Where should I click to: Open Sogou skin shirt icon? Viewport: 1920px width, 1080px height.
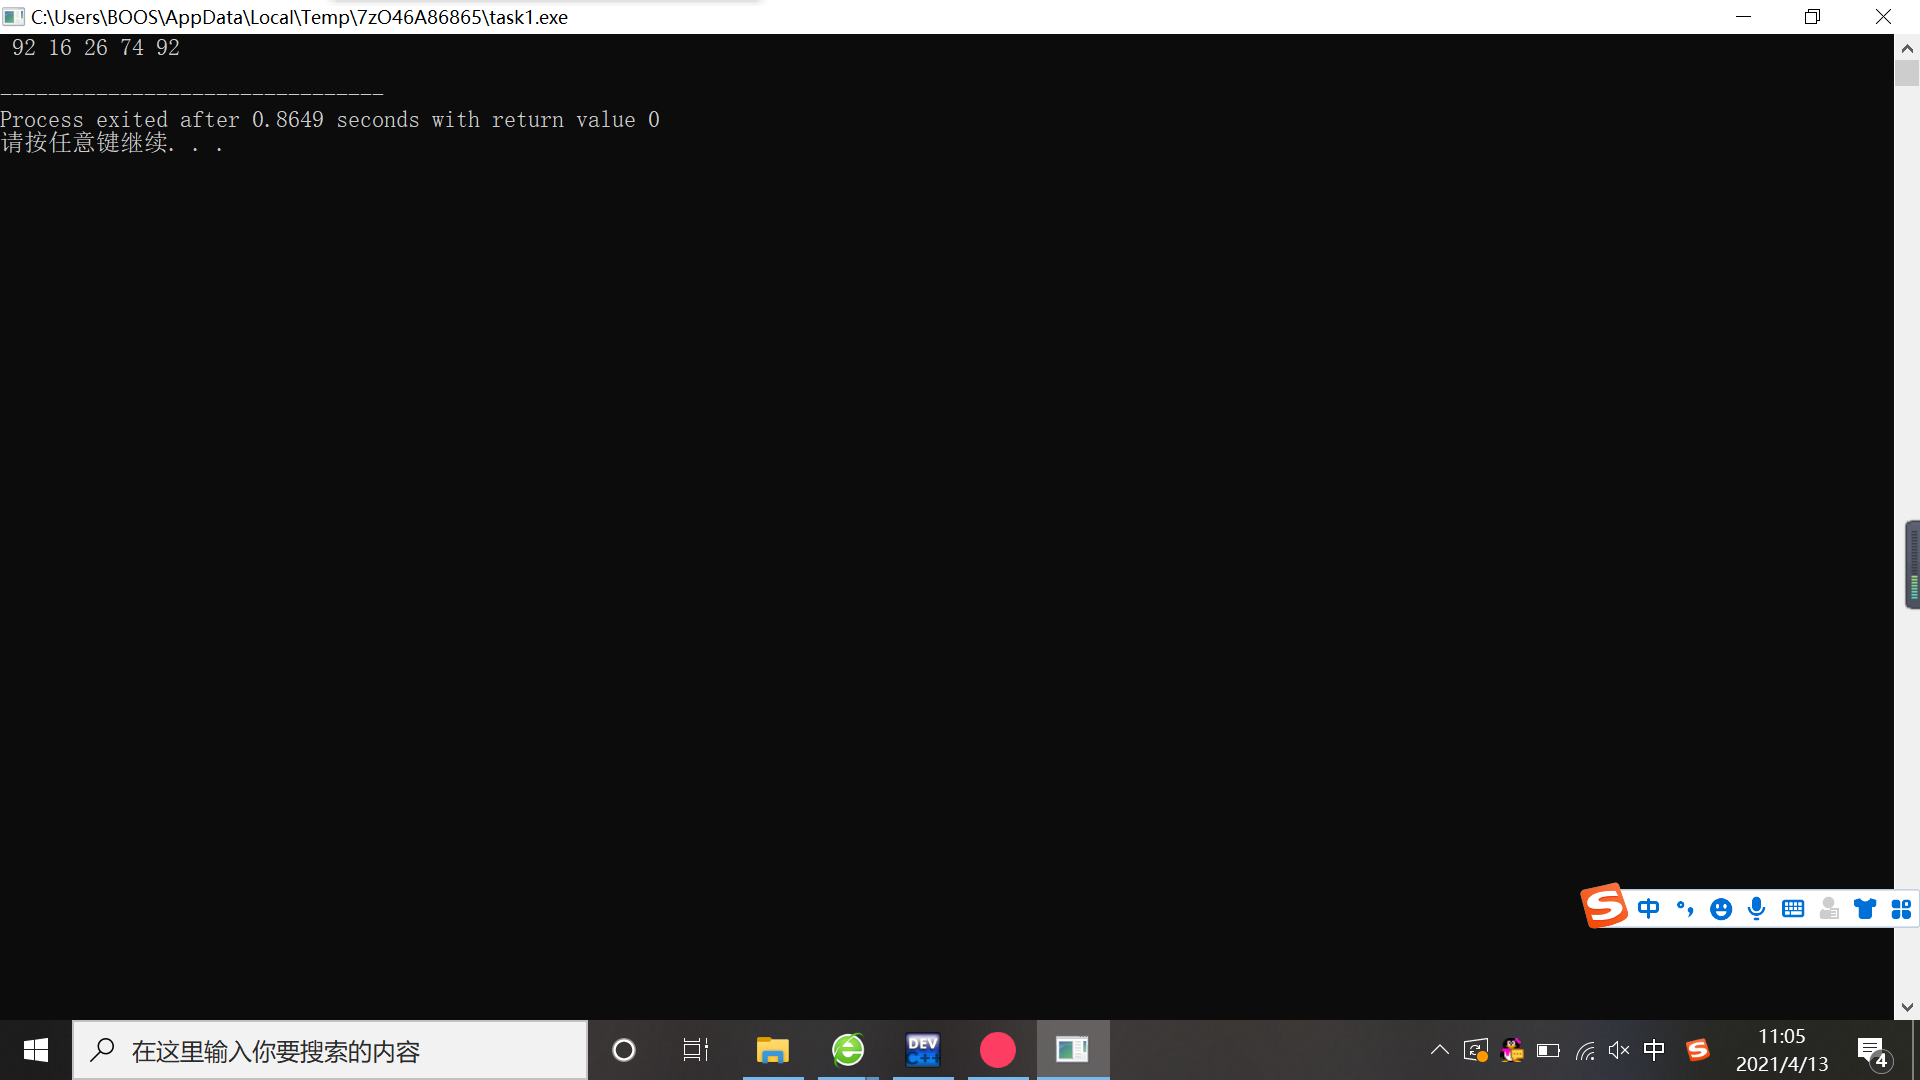pos(1864,908)
